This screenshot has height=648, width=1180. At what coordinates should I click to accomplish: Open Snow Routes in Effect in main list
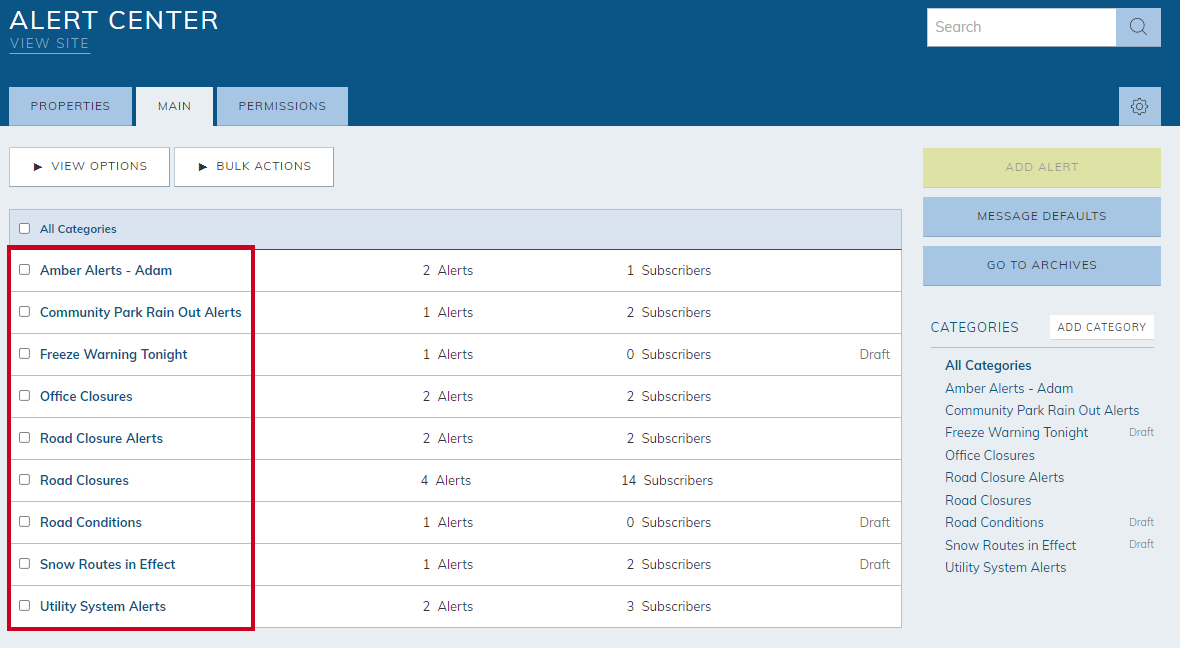pyautogui.click(x=108, y=564)
